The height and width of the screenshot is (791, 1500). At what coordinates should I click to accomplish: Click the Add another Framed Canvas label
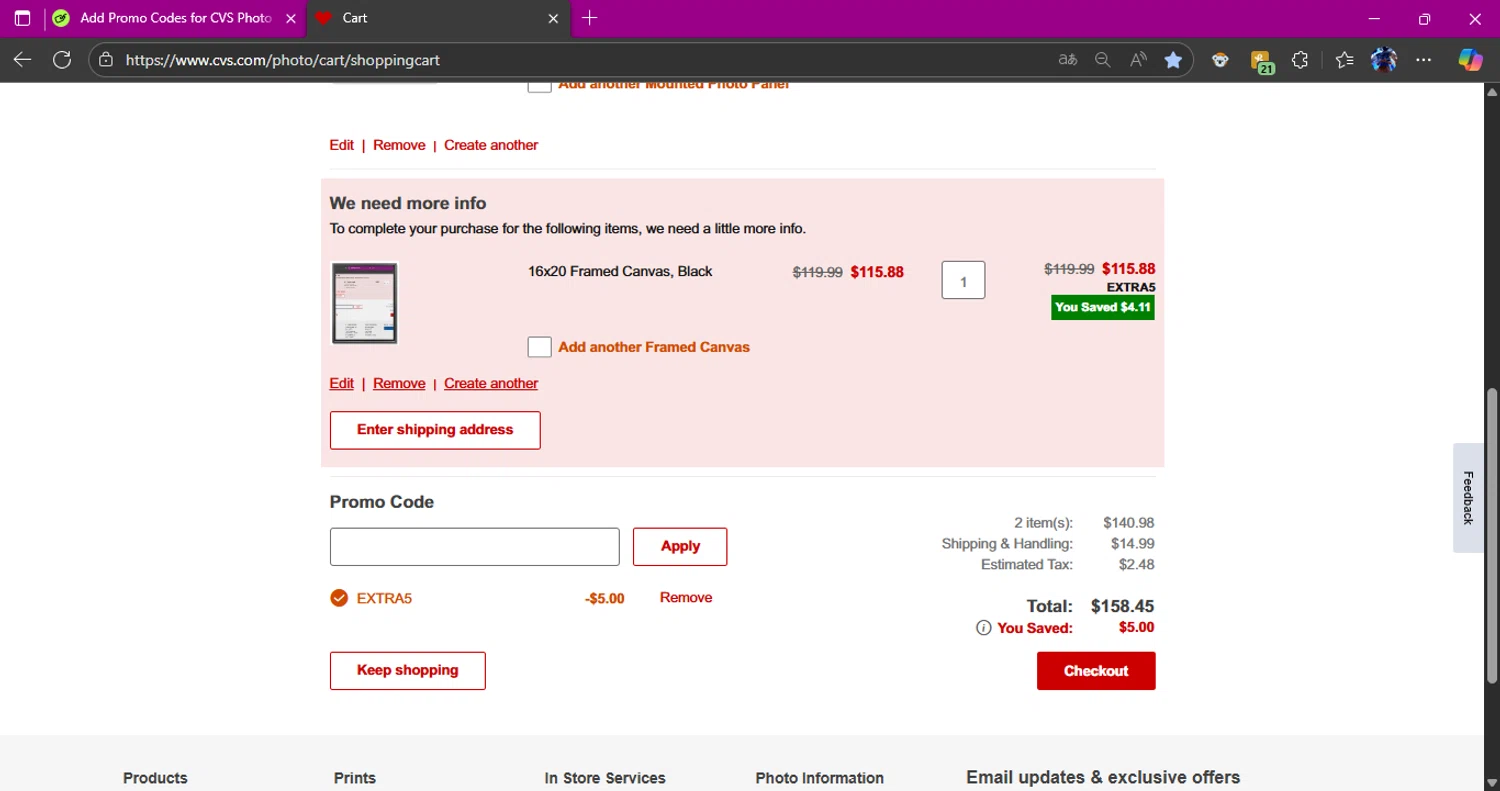pos(654,347)
